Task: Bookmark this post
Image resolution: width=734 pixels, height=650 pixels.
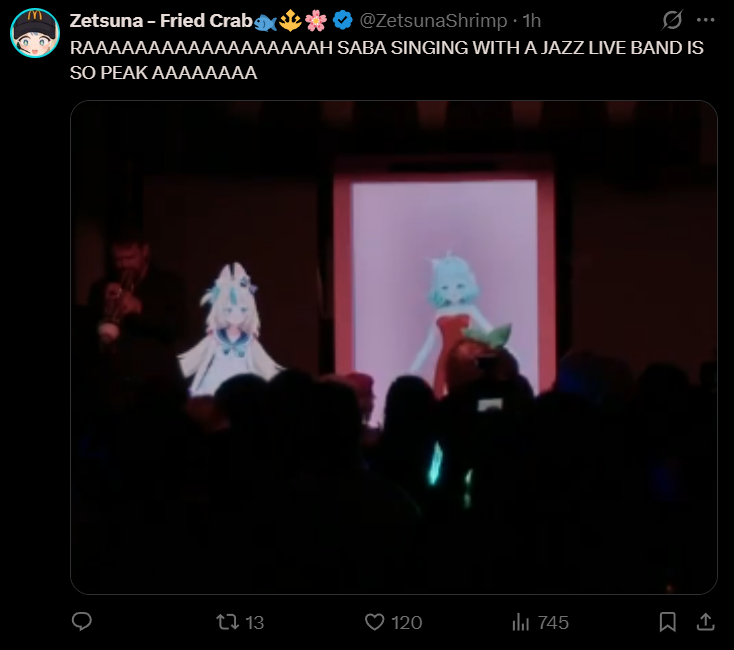Action: point(668,622)
